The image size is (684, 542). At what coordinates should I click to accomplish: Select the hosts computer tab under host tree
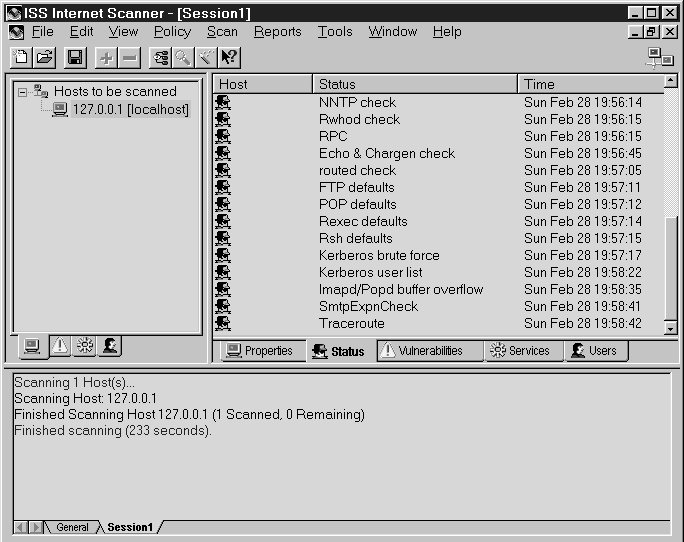[x=33, y=346]
